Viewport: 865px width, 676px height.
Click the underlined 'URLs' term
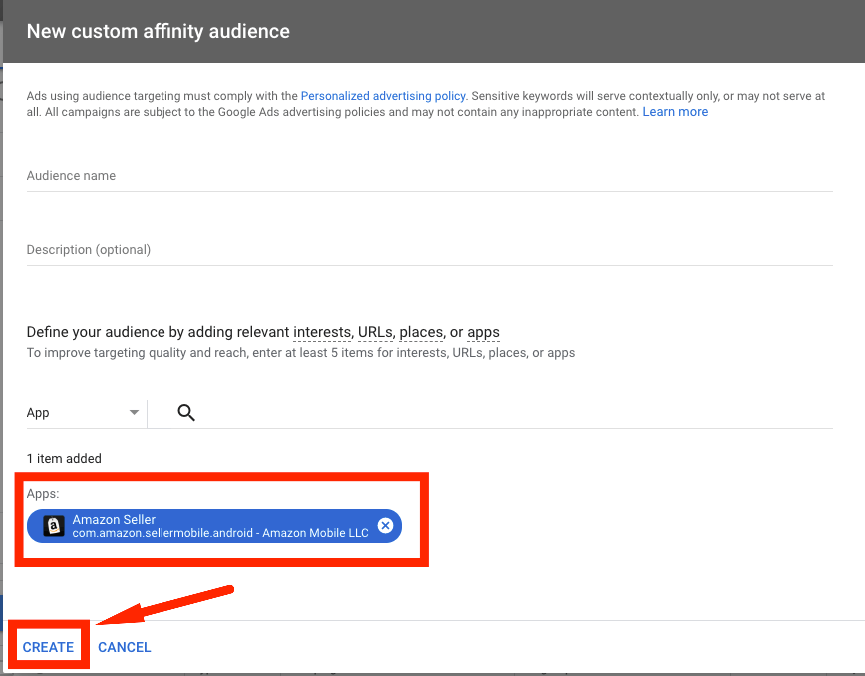[375, 332]
